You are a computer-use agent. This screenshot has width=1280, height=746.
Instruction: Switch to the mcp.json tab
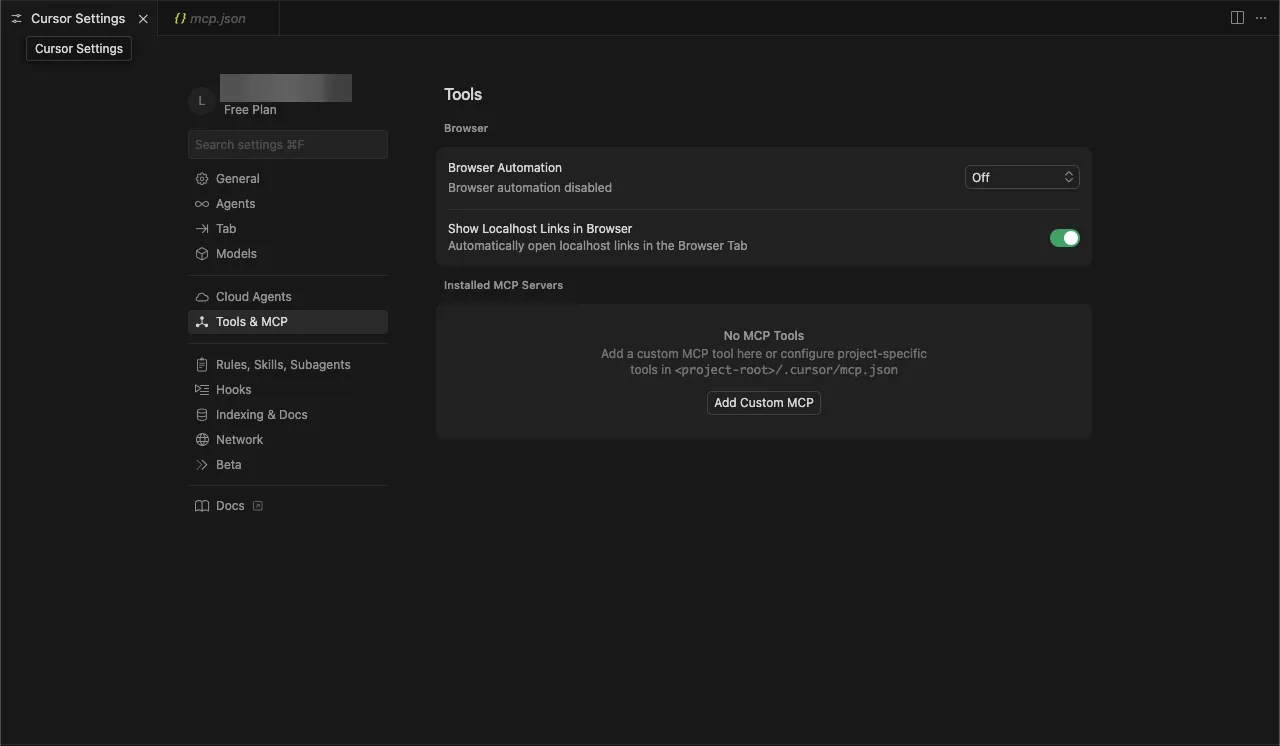coord(218,17)
